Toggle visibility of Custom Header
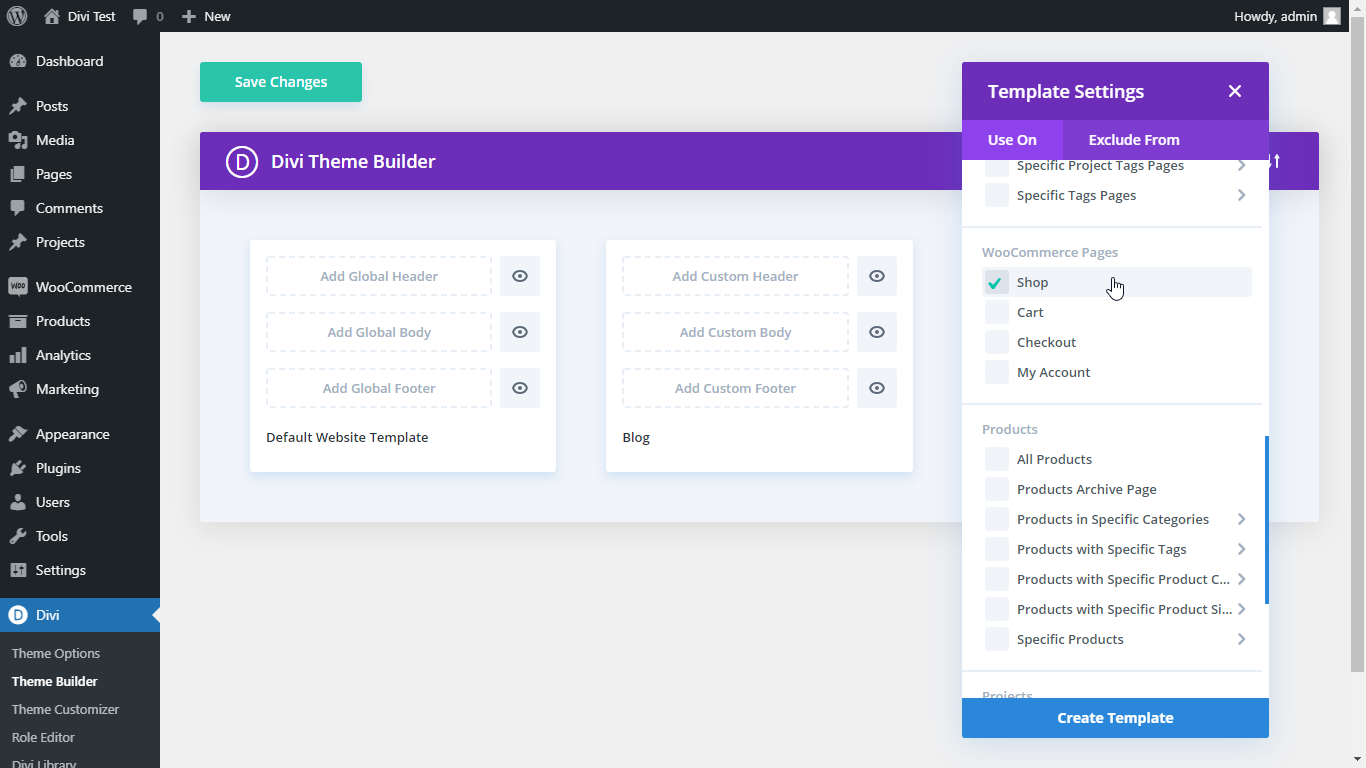This screenshot has width=1366, height=768. [x=877, y=276]
